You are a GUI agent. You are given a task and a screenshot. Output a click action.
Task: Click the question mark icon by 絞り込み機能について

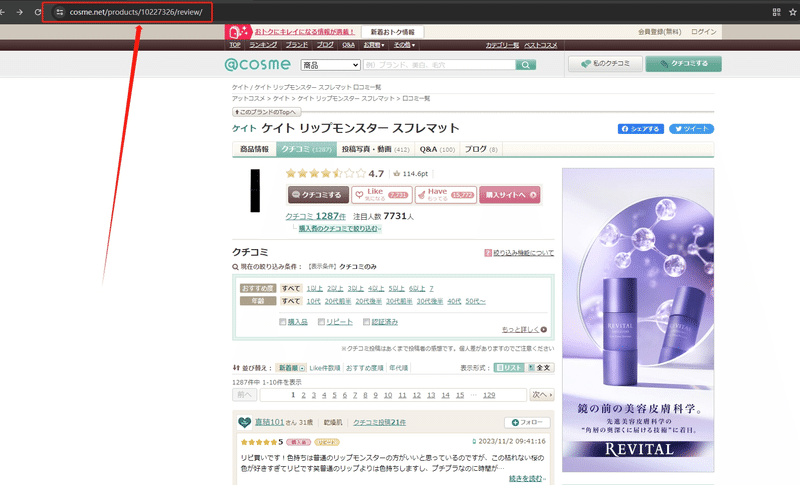point(488,253)
